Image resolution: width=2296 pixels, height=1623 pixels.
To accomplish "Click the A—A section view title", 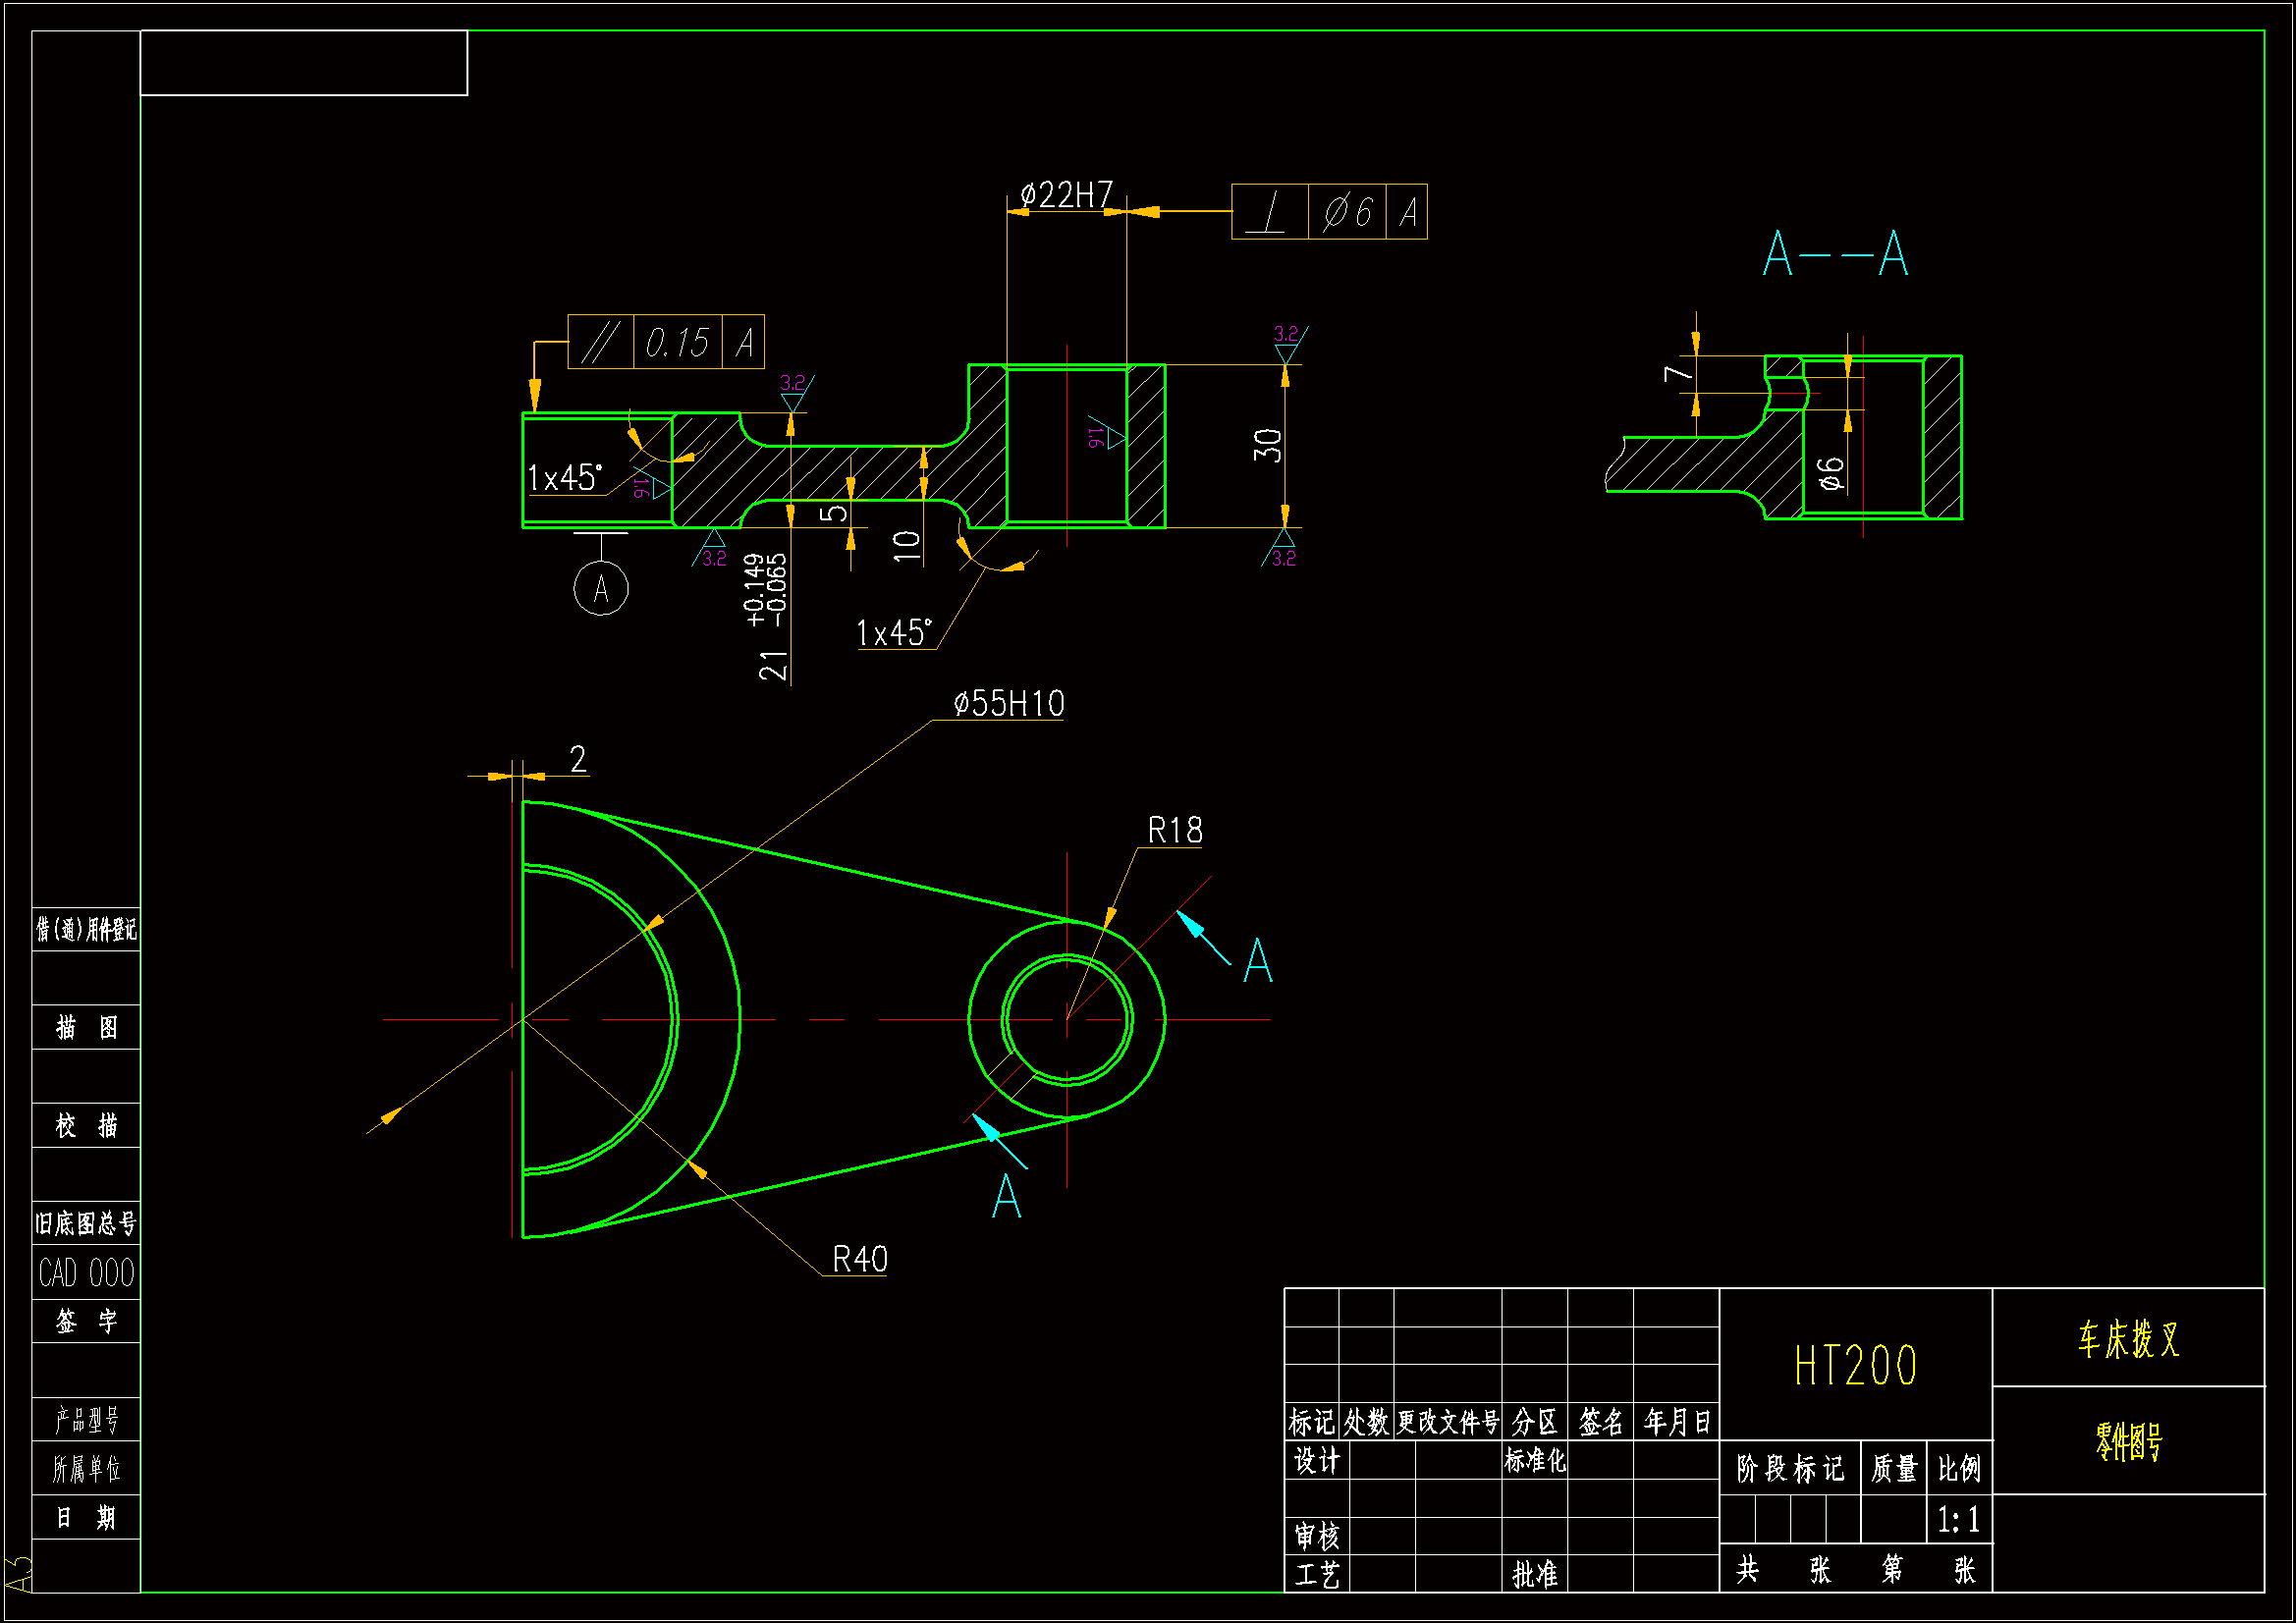I will point(1835,254).
